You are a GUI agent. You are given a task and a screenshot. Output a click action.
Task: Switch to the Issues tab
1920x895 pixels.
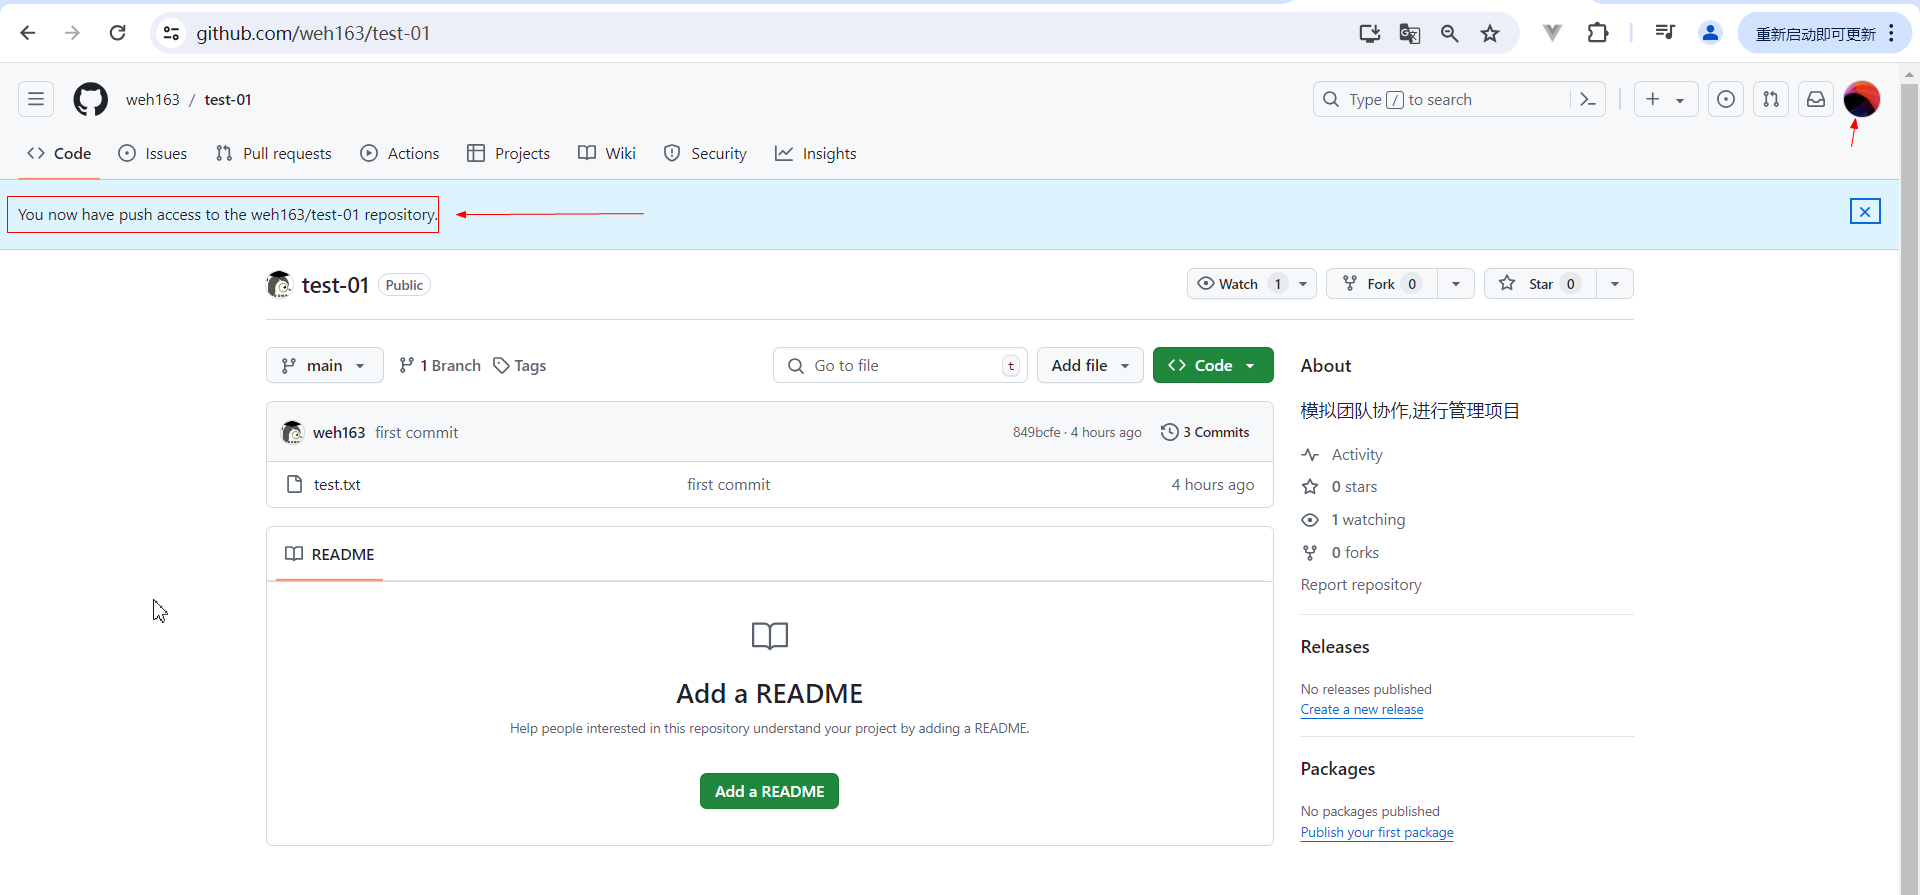153,154
